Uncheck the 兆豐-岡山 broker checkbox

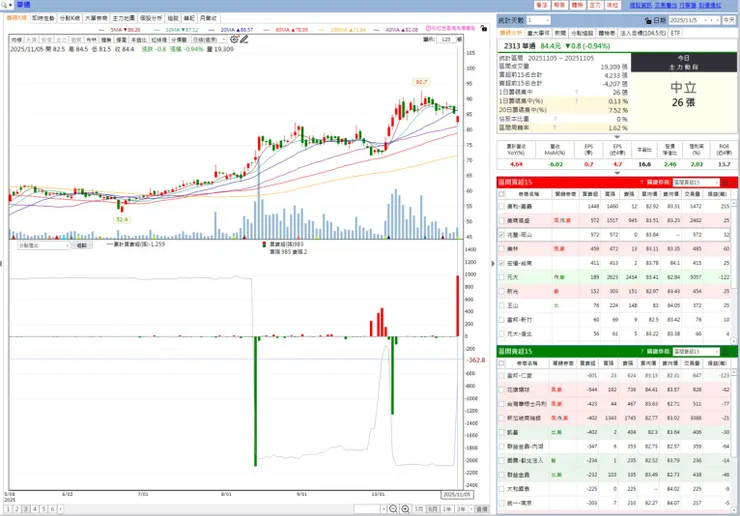click(502, 235)
